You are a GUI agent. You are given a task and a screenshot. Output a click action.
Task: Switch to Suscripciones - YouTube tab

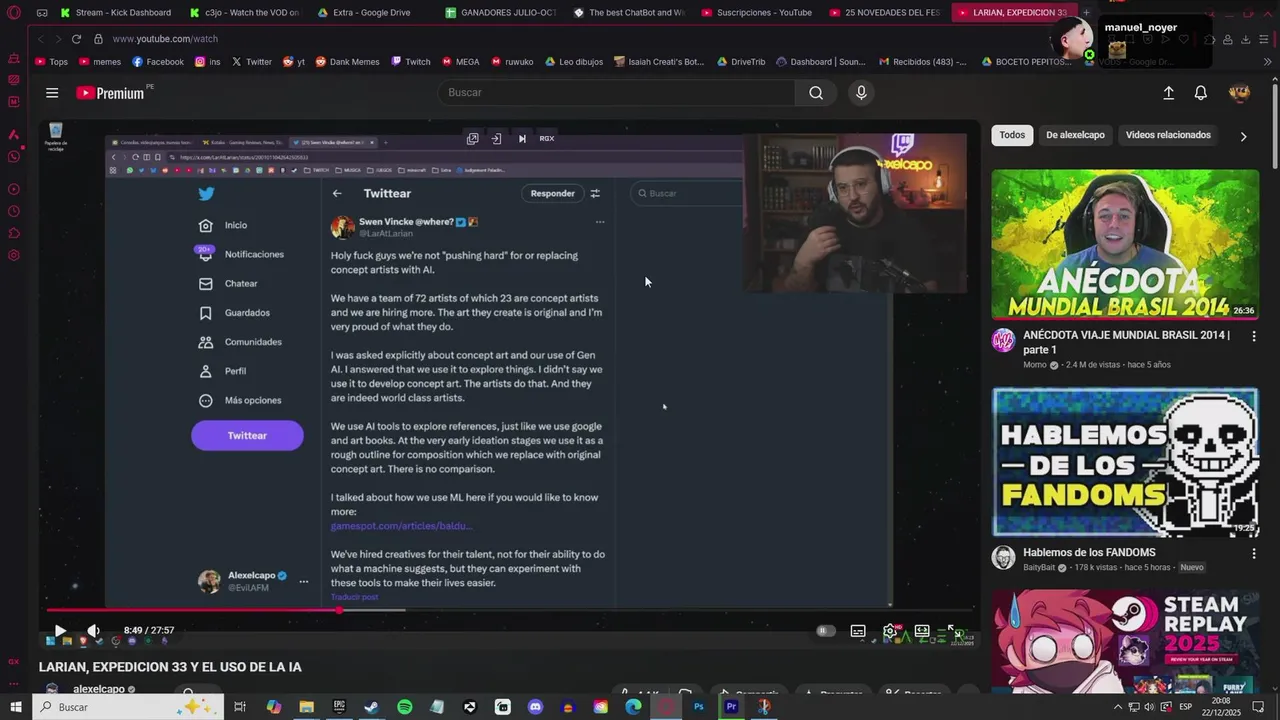763,12
